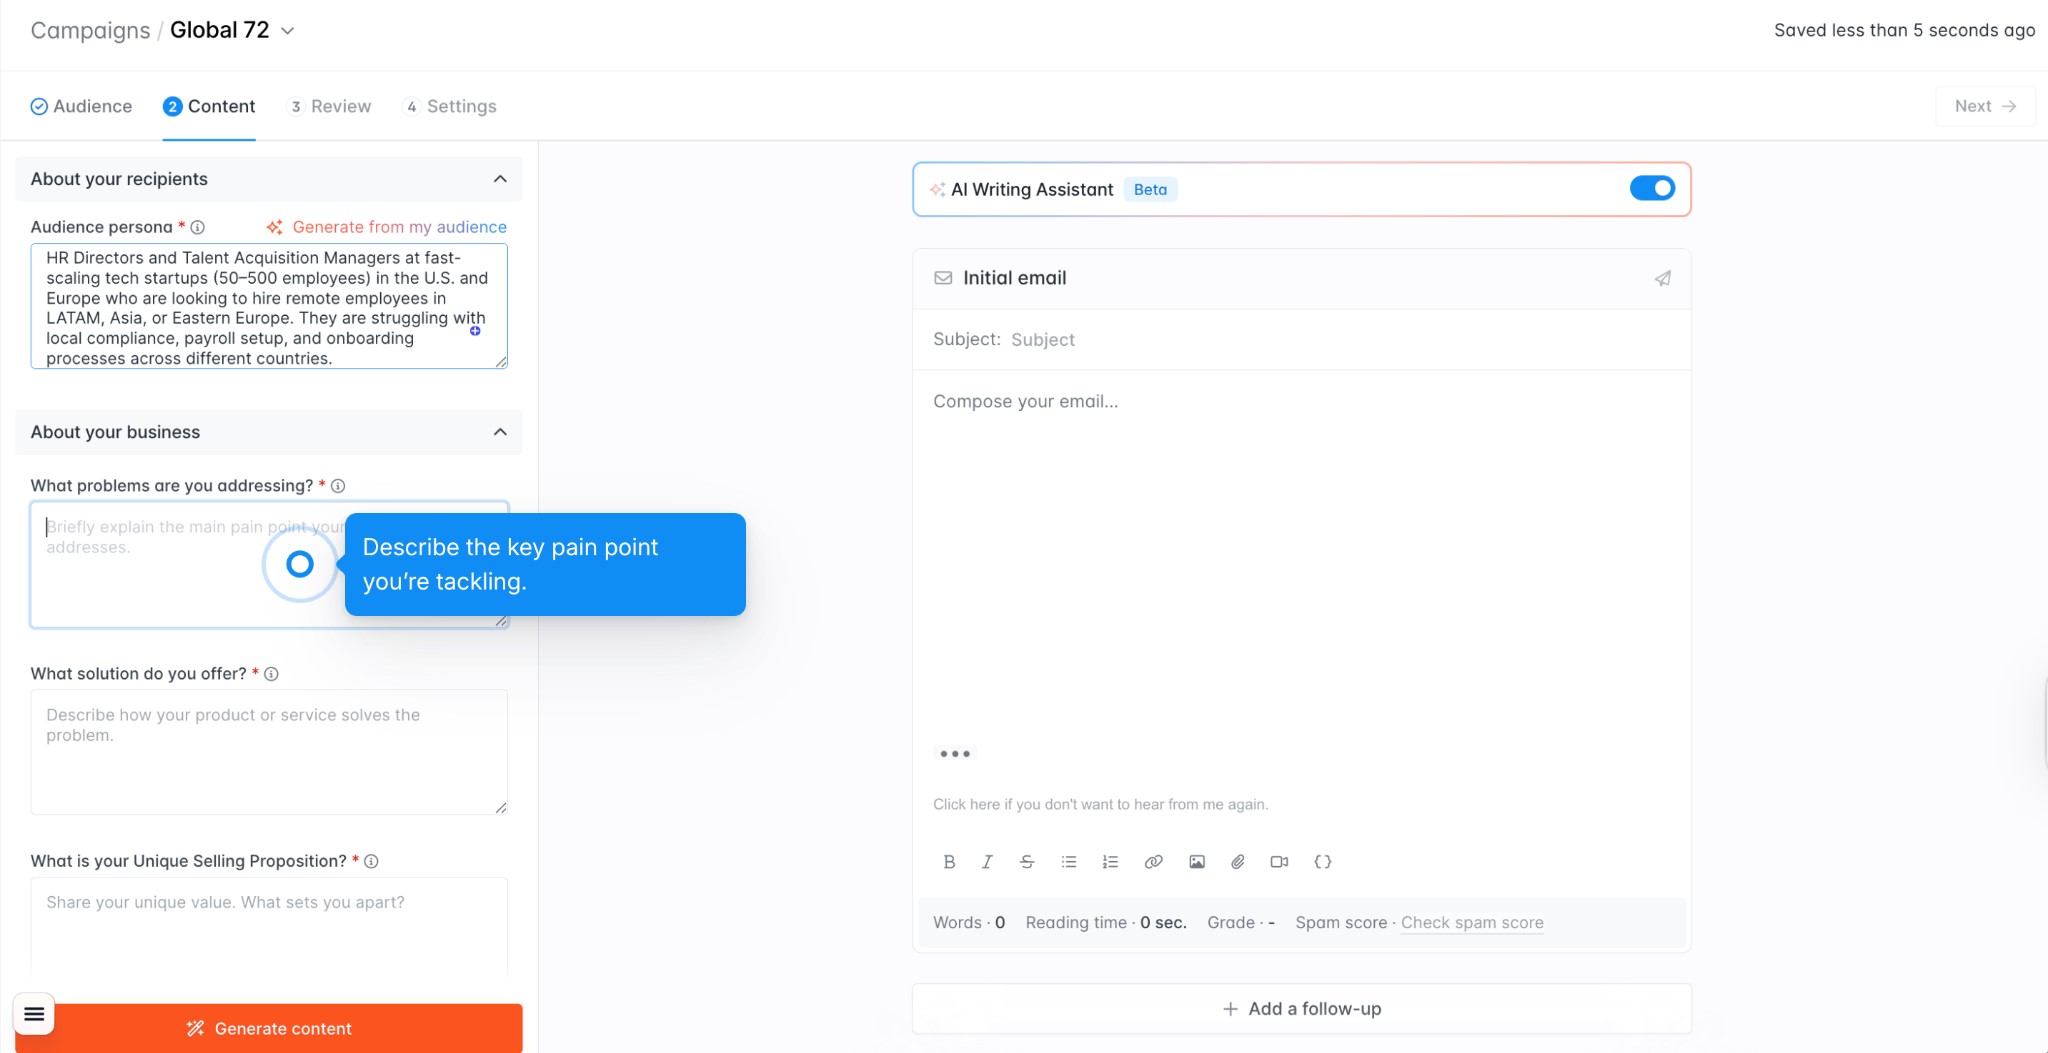Click the Beta badge

(x=1150, y=189)
